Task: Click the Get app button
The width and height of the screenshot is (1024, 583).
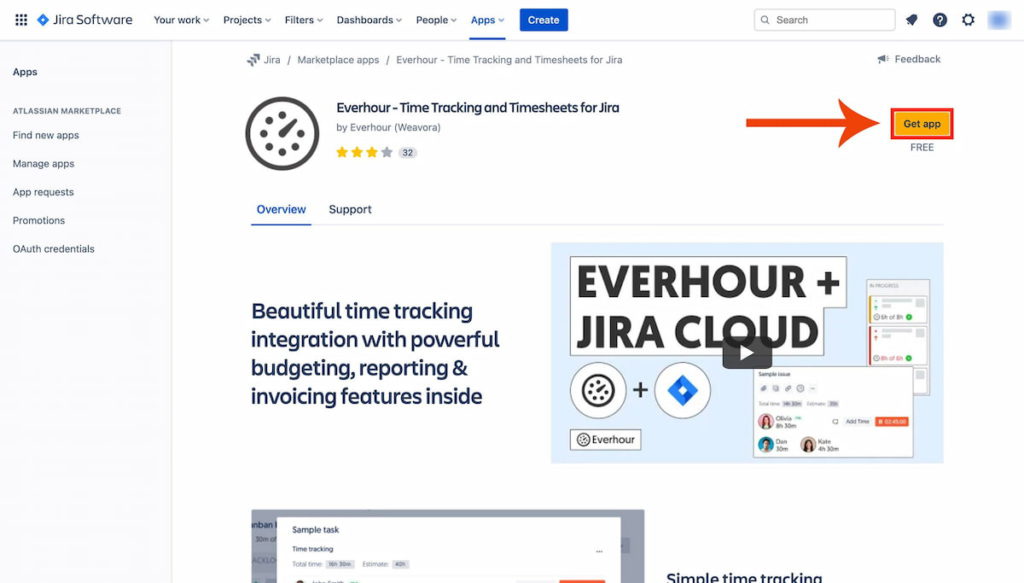Action: (921, 123)
